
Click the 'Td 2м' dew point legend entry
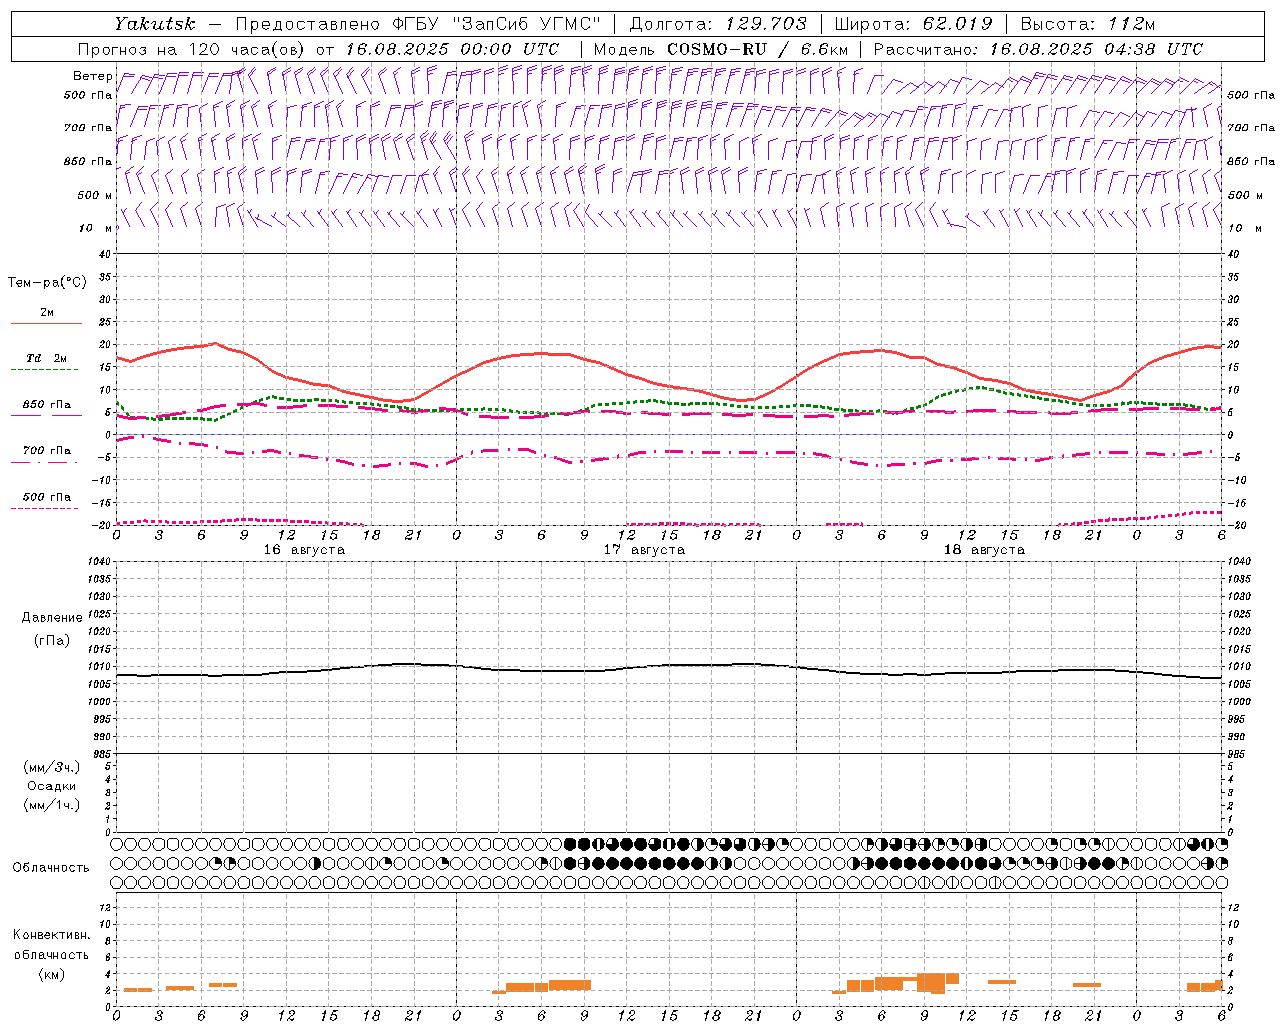tap(47, 358)
